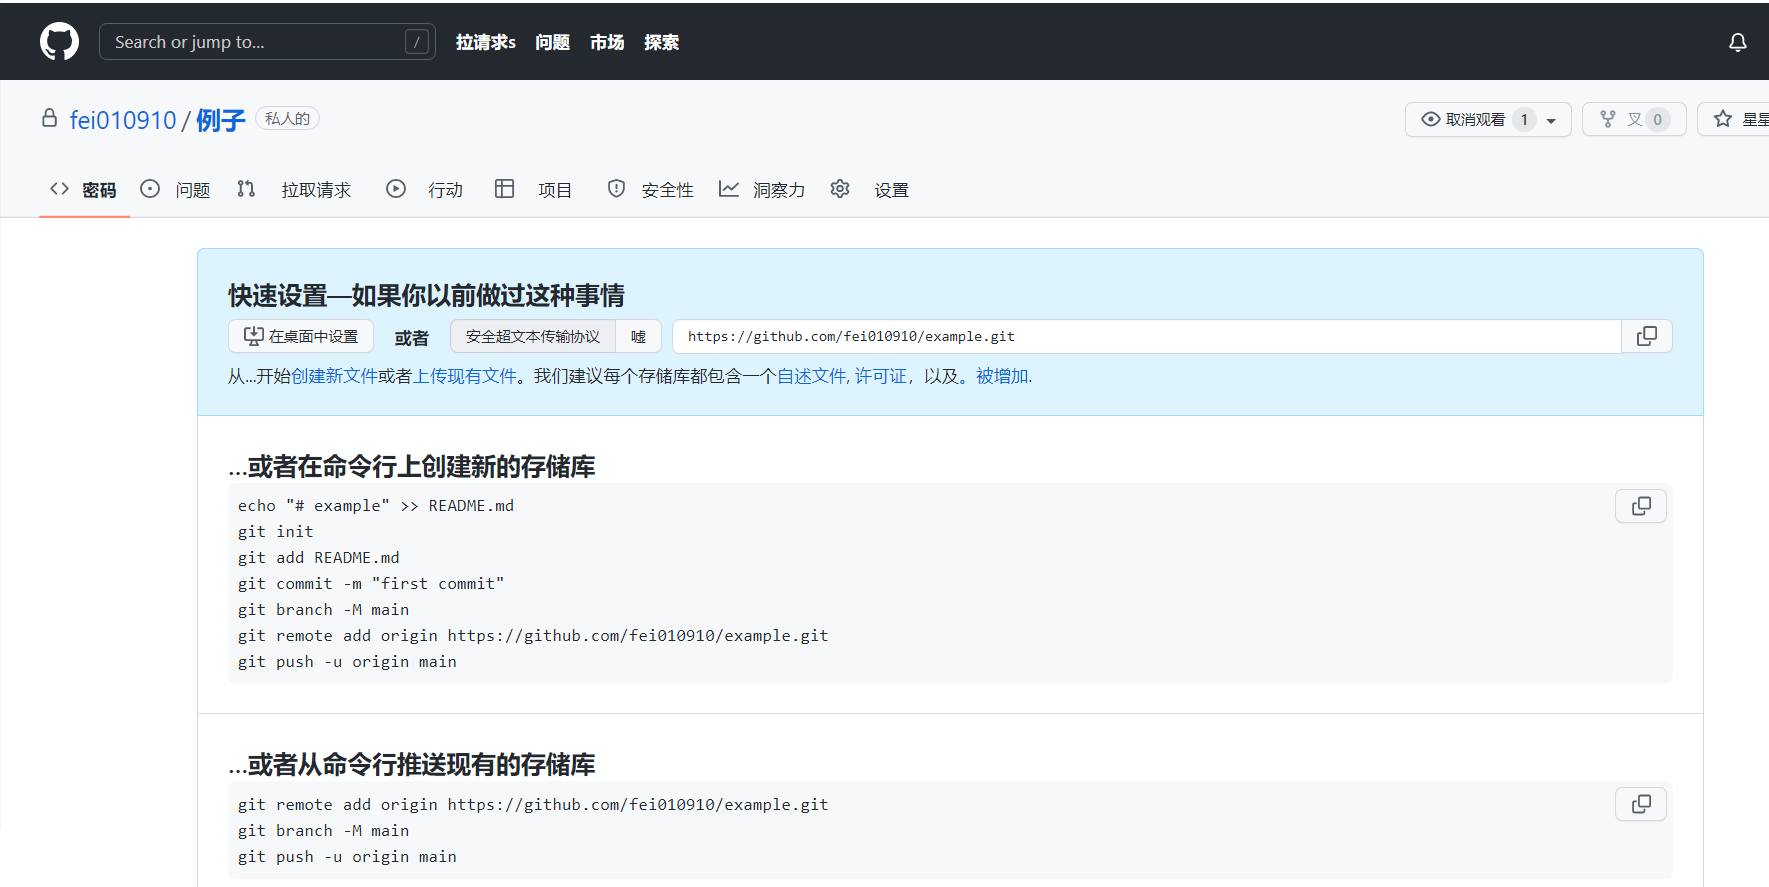Click the 'git init' command line
Screen dimensions: 1769x887
[x=276, y=532]
